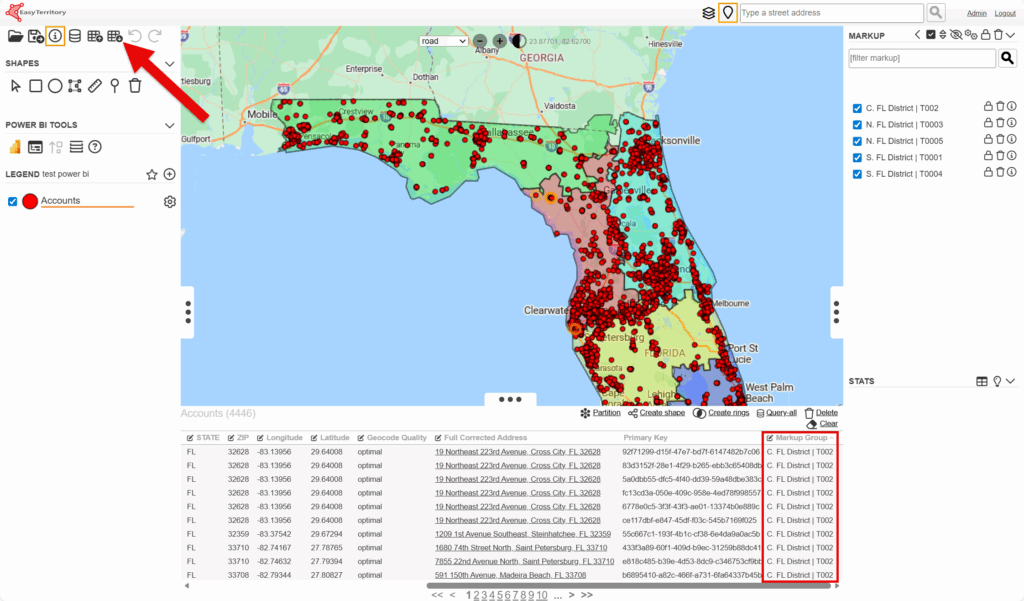The width and height of the screenshot is (1024, 601).
Task: Collapse the Power BI Tools section
Action: click(x=170, y=126)
